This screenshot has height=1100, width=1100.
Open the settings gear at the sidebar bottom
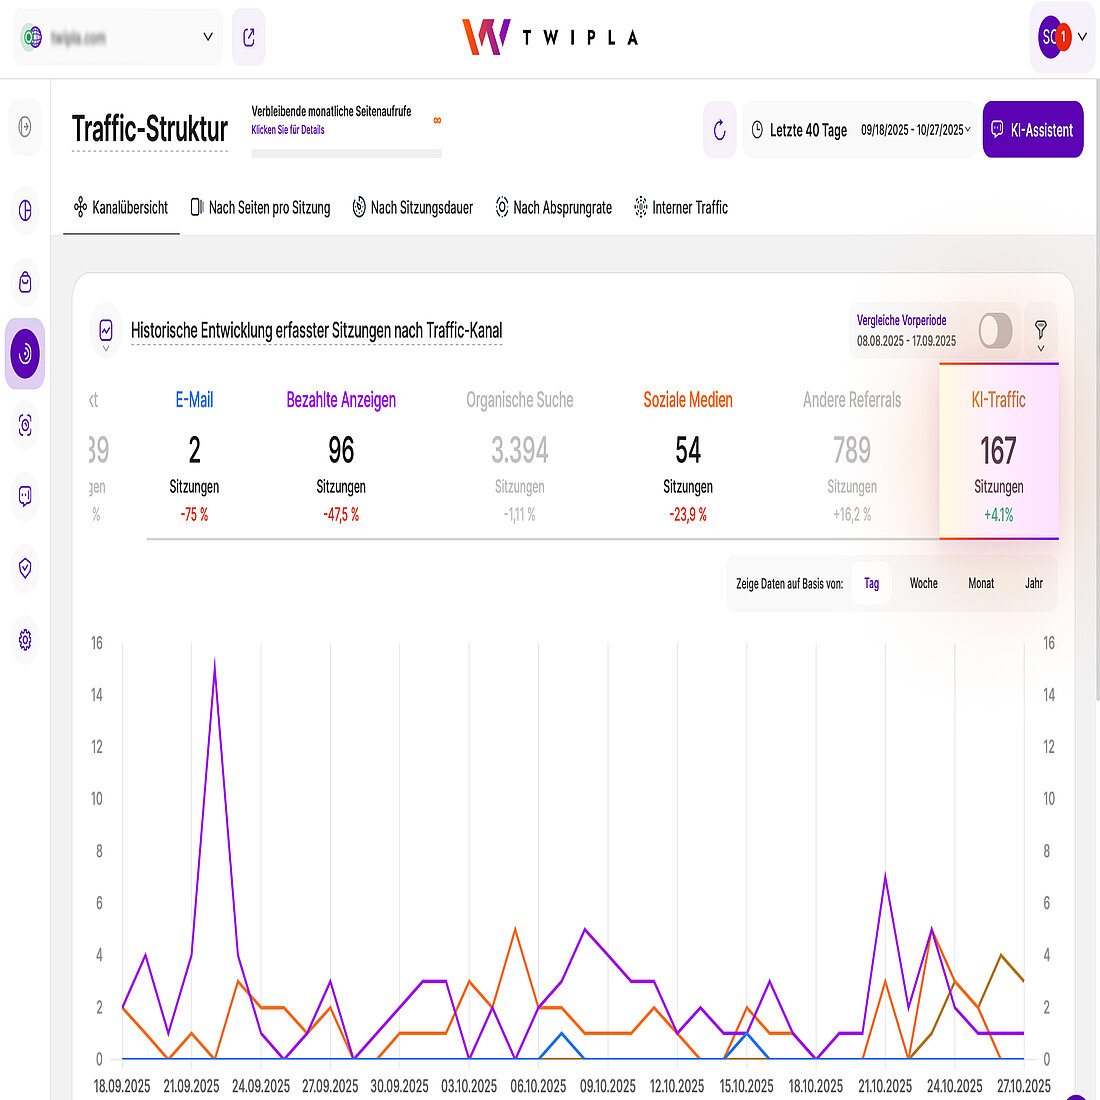coord(24,641)
